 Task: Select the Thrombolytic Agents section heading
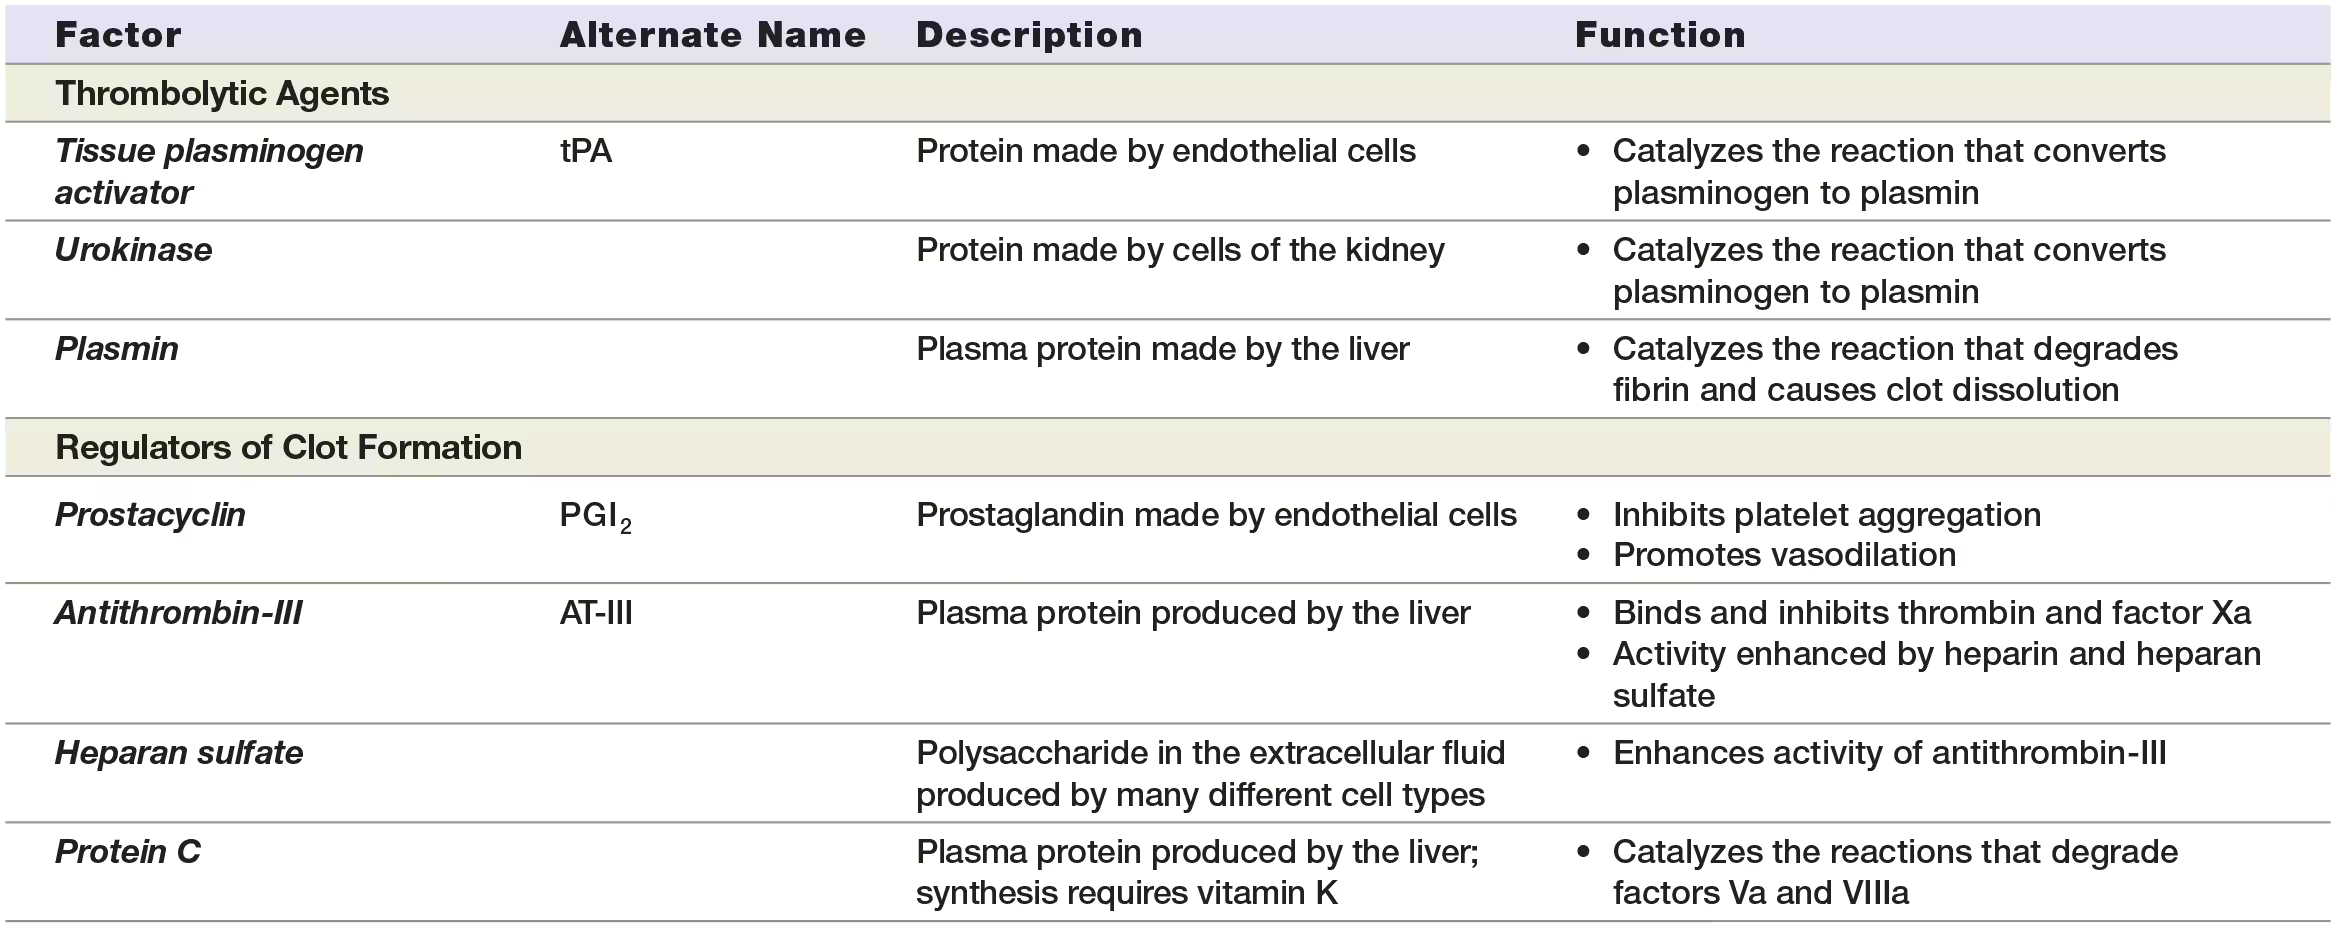[222, 93]
